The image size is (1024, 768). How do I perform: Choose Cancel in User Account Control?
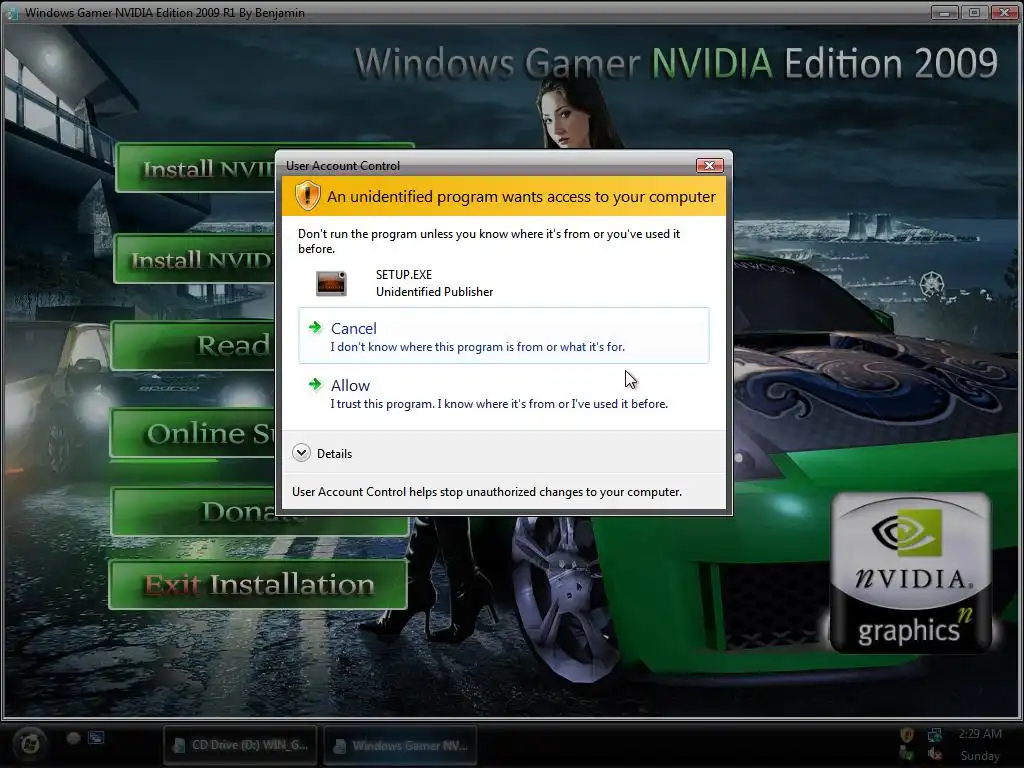[504, 336]
